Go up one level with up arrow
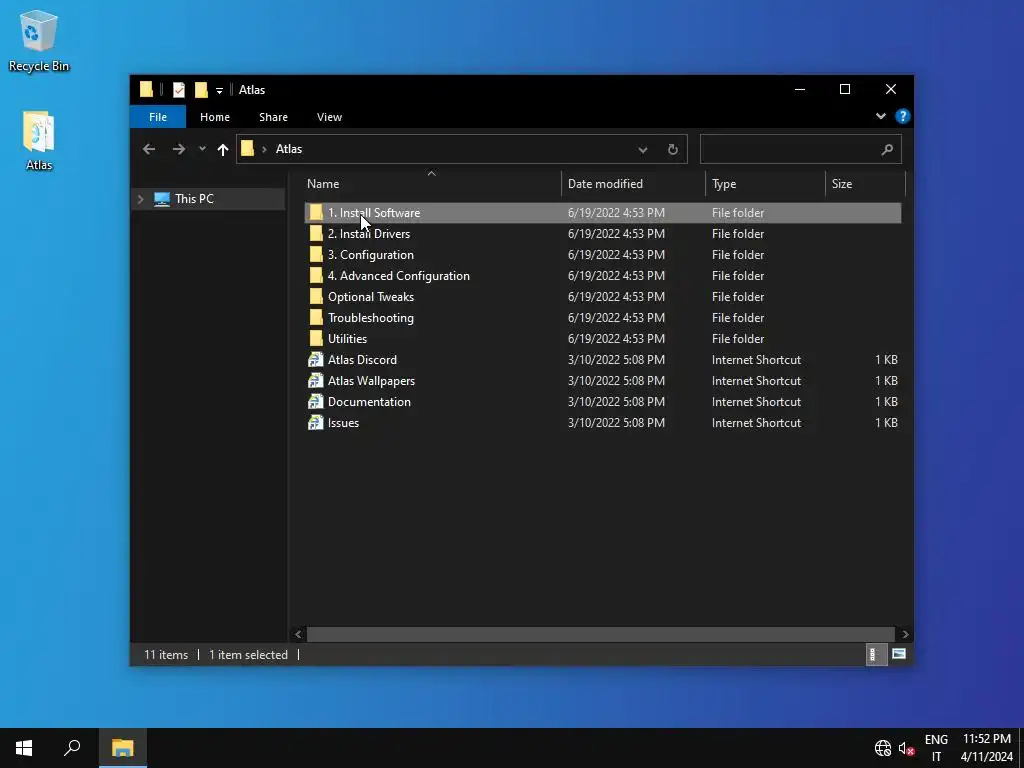1024x768 pixels. 223,150
